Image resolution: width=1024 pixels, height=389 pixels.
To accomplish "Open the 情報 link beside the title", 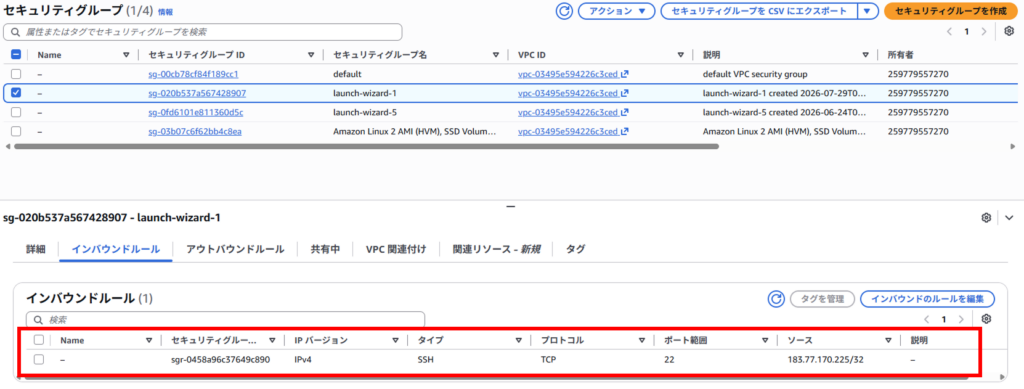I will point(165,12).
